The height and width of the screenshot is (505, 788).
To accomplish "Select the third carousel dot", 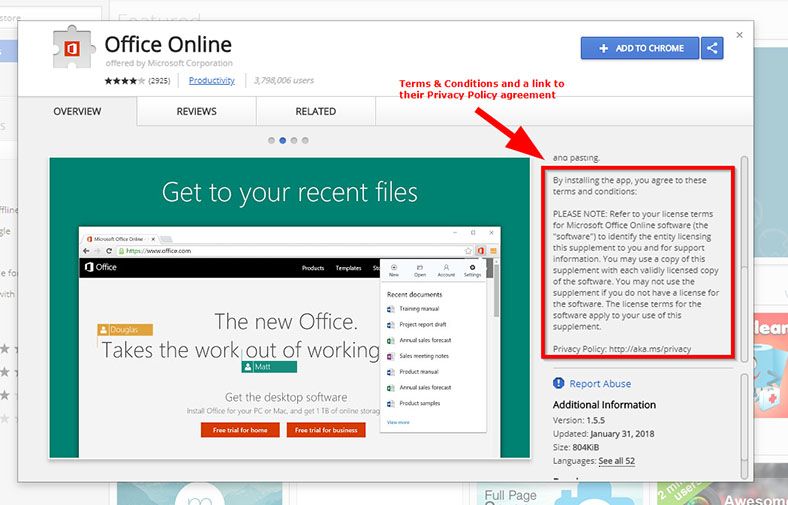I will point(294,141).
